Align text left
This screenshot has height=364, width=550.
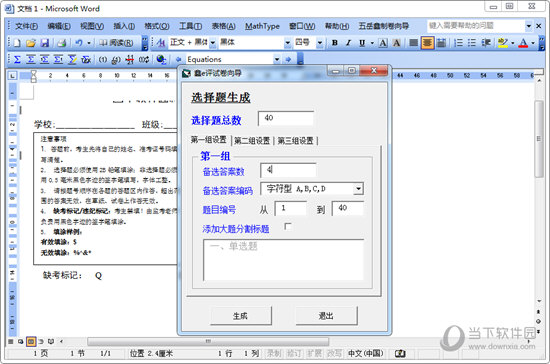tap(414, 43)
